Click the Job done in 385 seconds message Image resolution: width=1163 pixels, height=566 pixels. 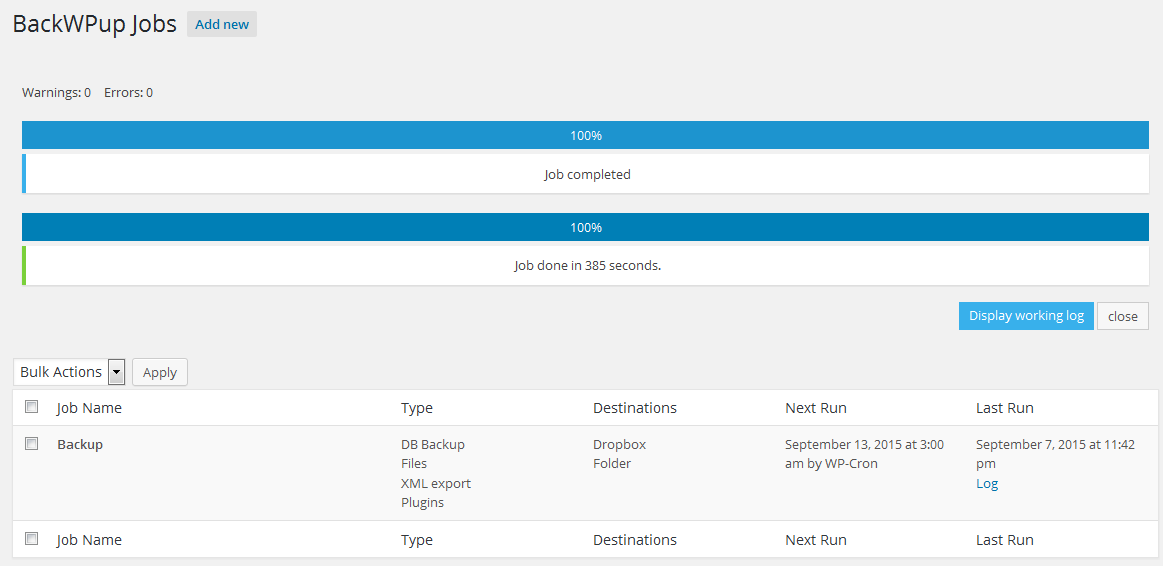tap(587, 266)
